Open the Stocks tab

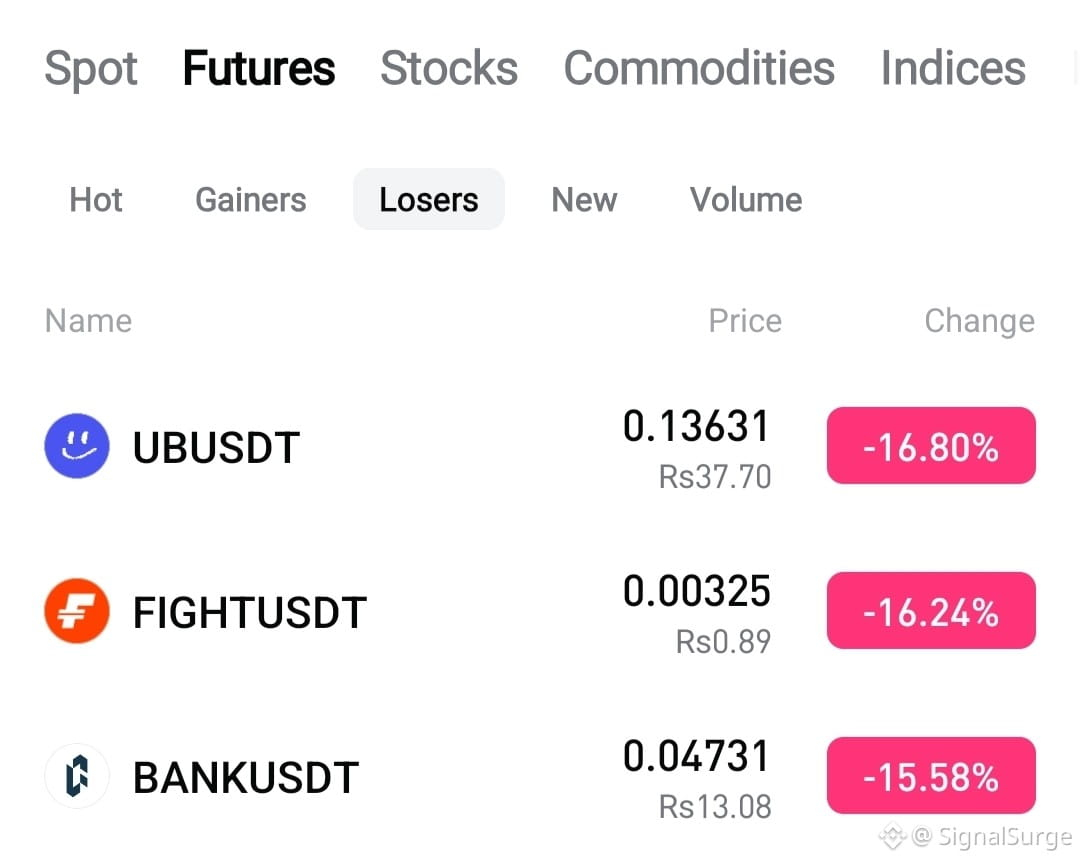449,68
